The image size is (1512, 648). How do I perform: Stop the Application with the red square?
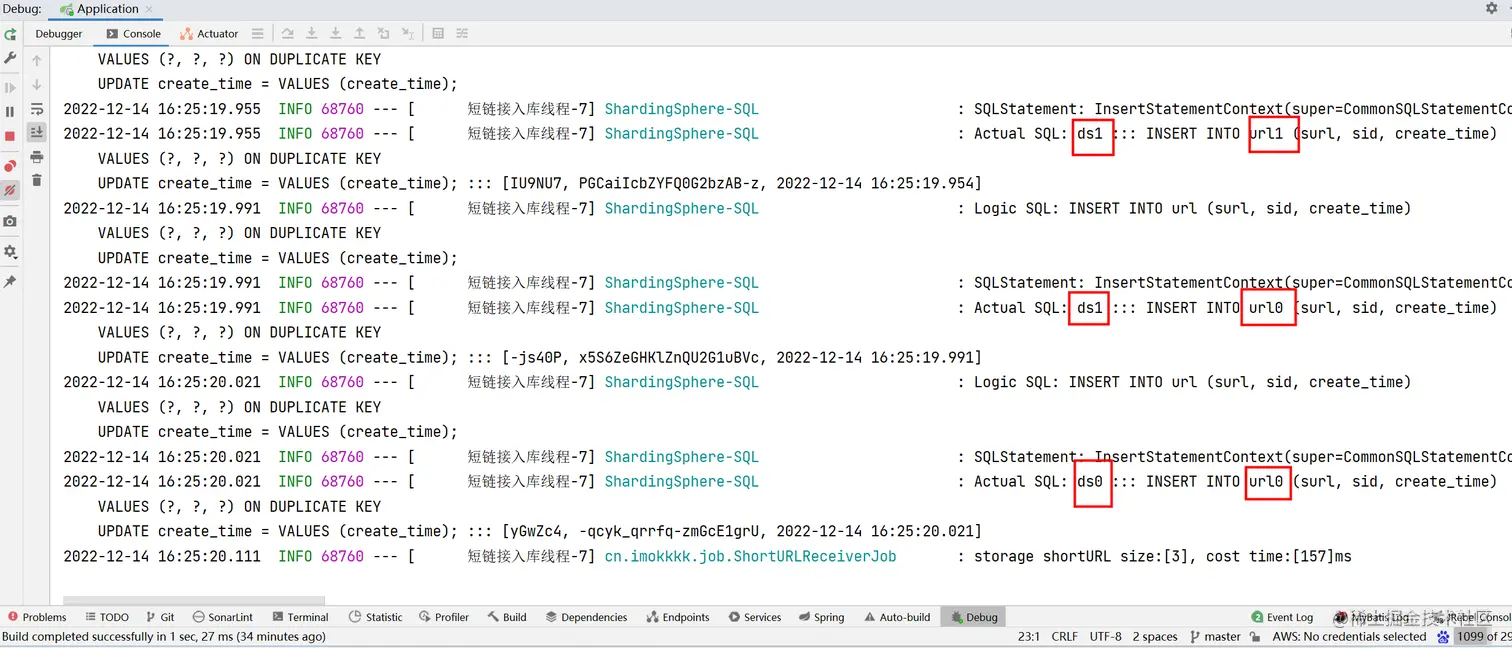(10, 136)
